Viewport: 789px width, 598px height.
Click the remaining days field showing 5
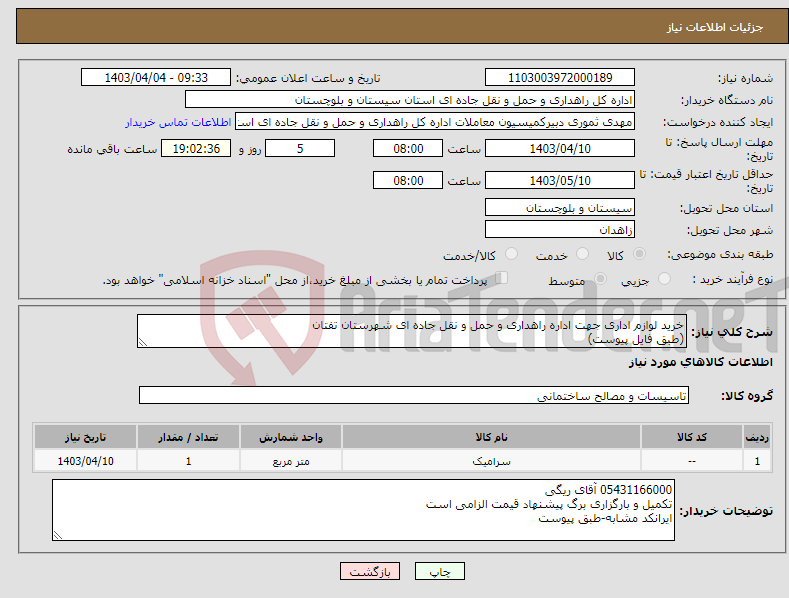(x=300, y=148)
